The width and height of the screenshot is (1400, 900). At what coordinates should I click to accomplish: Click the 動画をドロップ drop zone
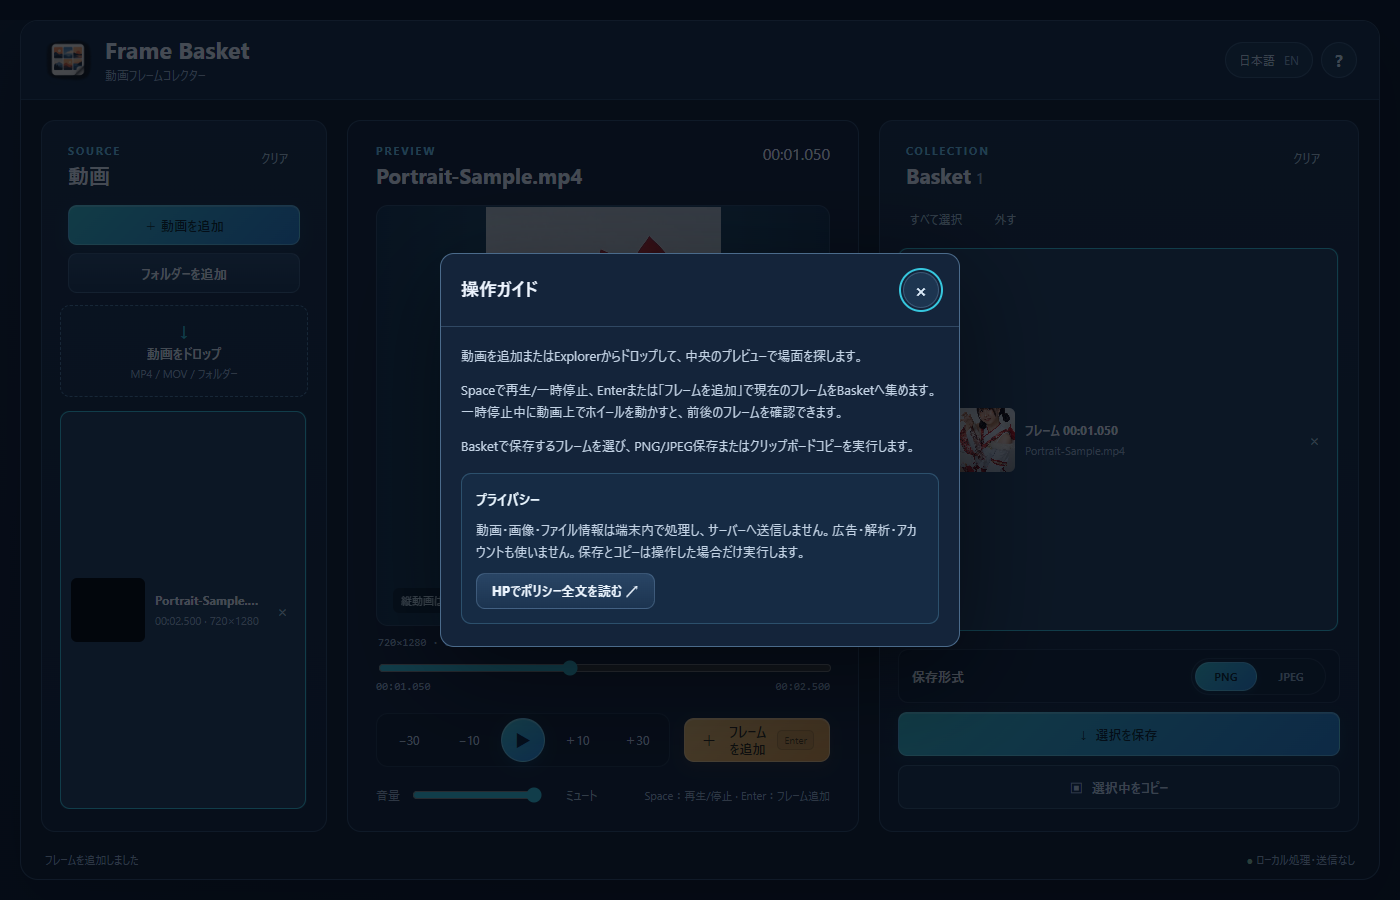pos(184,351)
